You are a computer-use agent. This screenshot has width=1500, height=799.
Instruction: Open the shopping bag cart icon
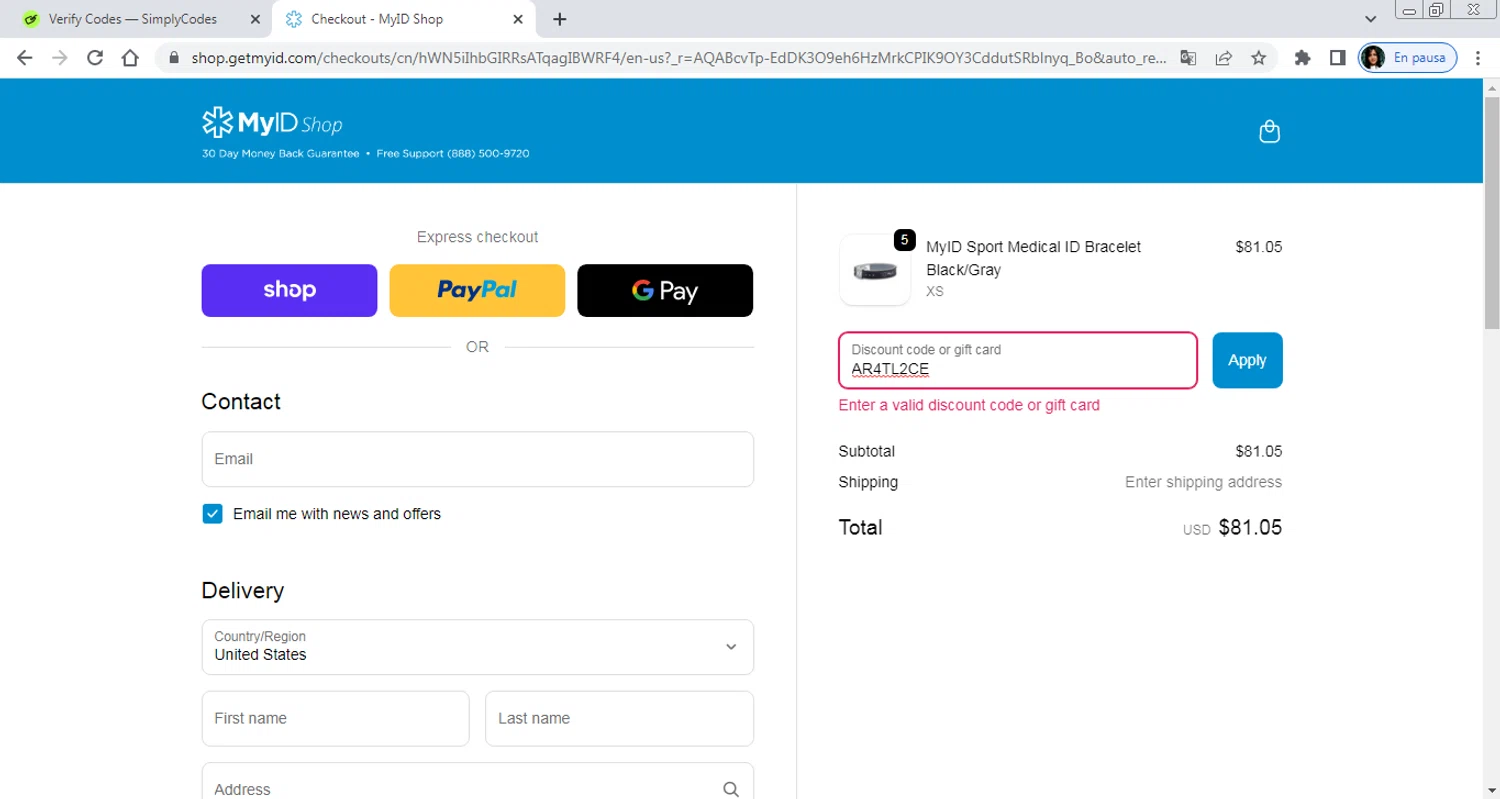click(x=1269, y=132)
